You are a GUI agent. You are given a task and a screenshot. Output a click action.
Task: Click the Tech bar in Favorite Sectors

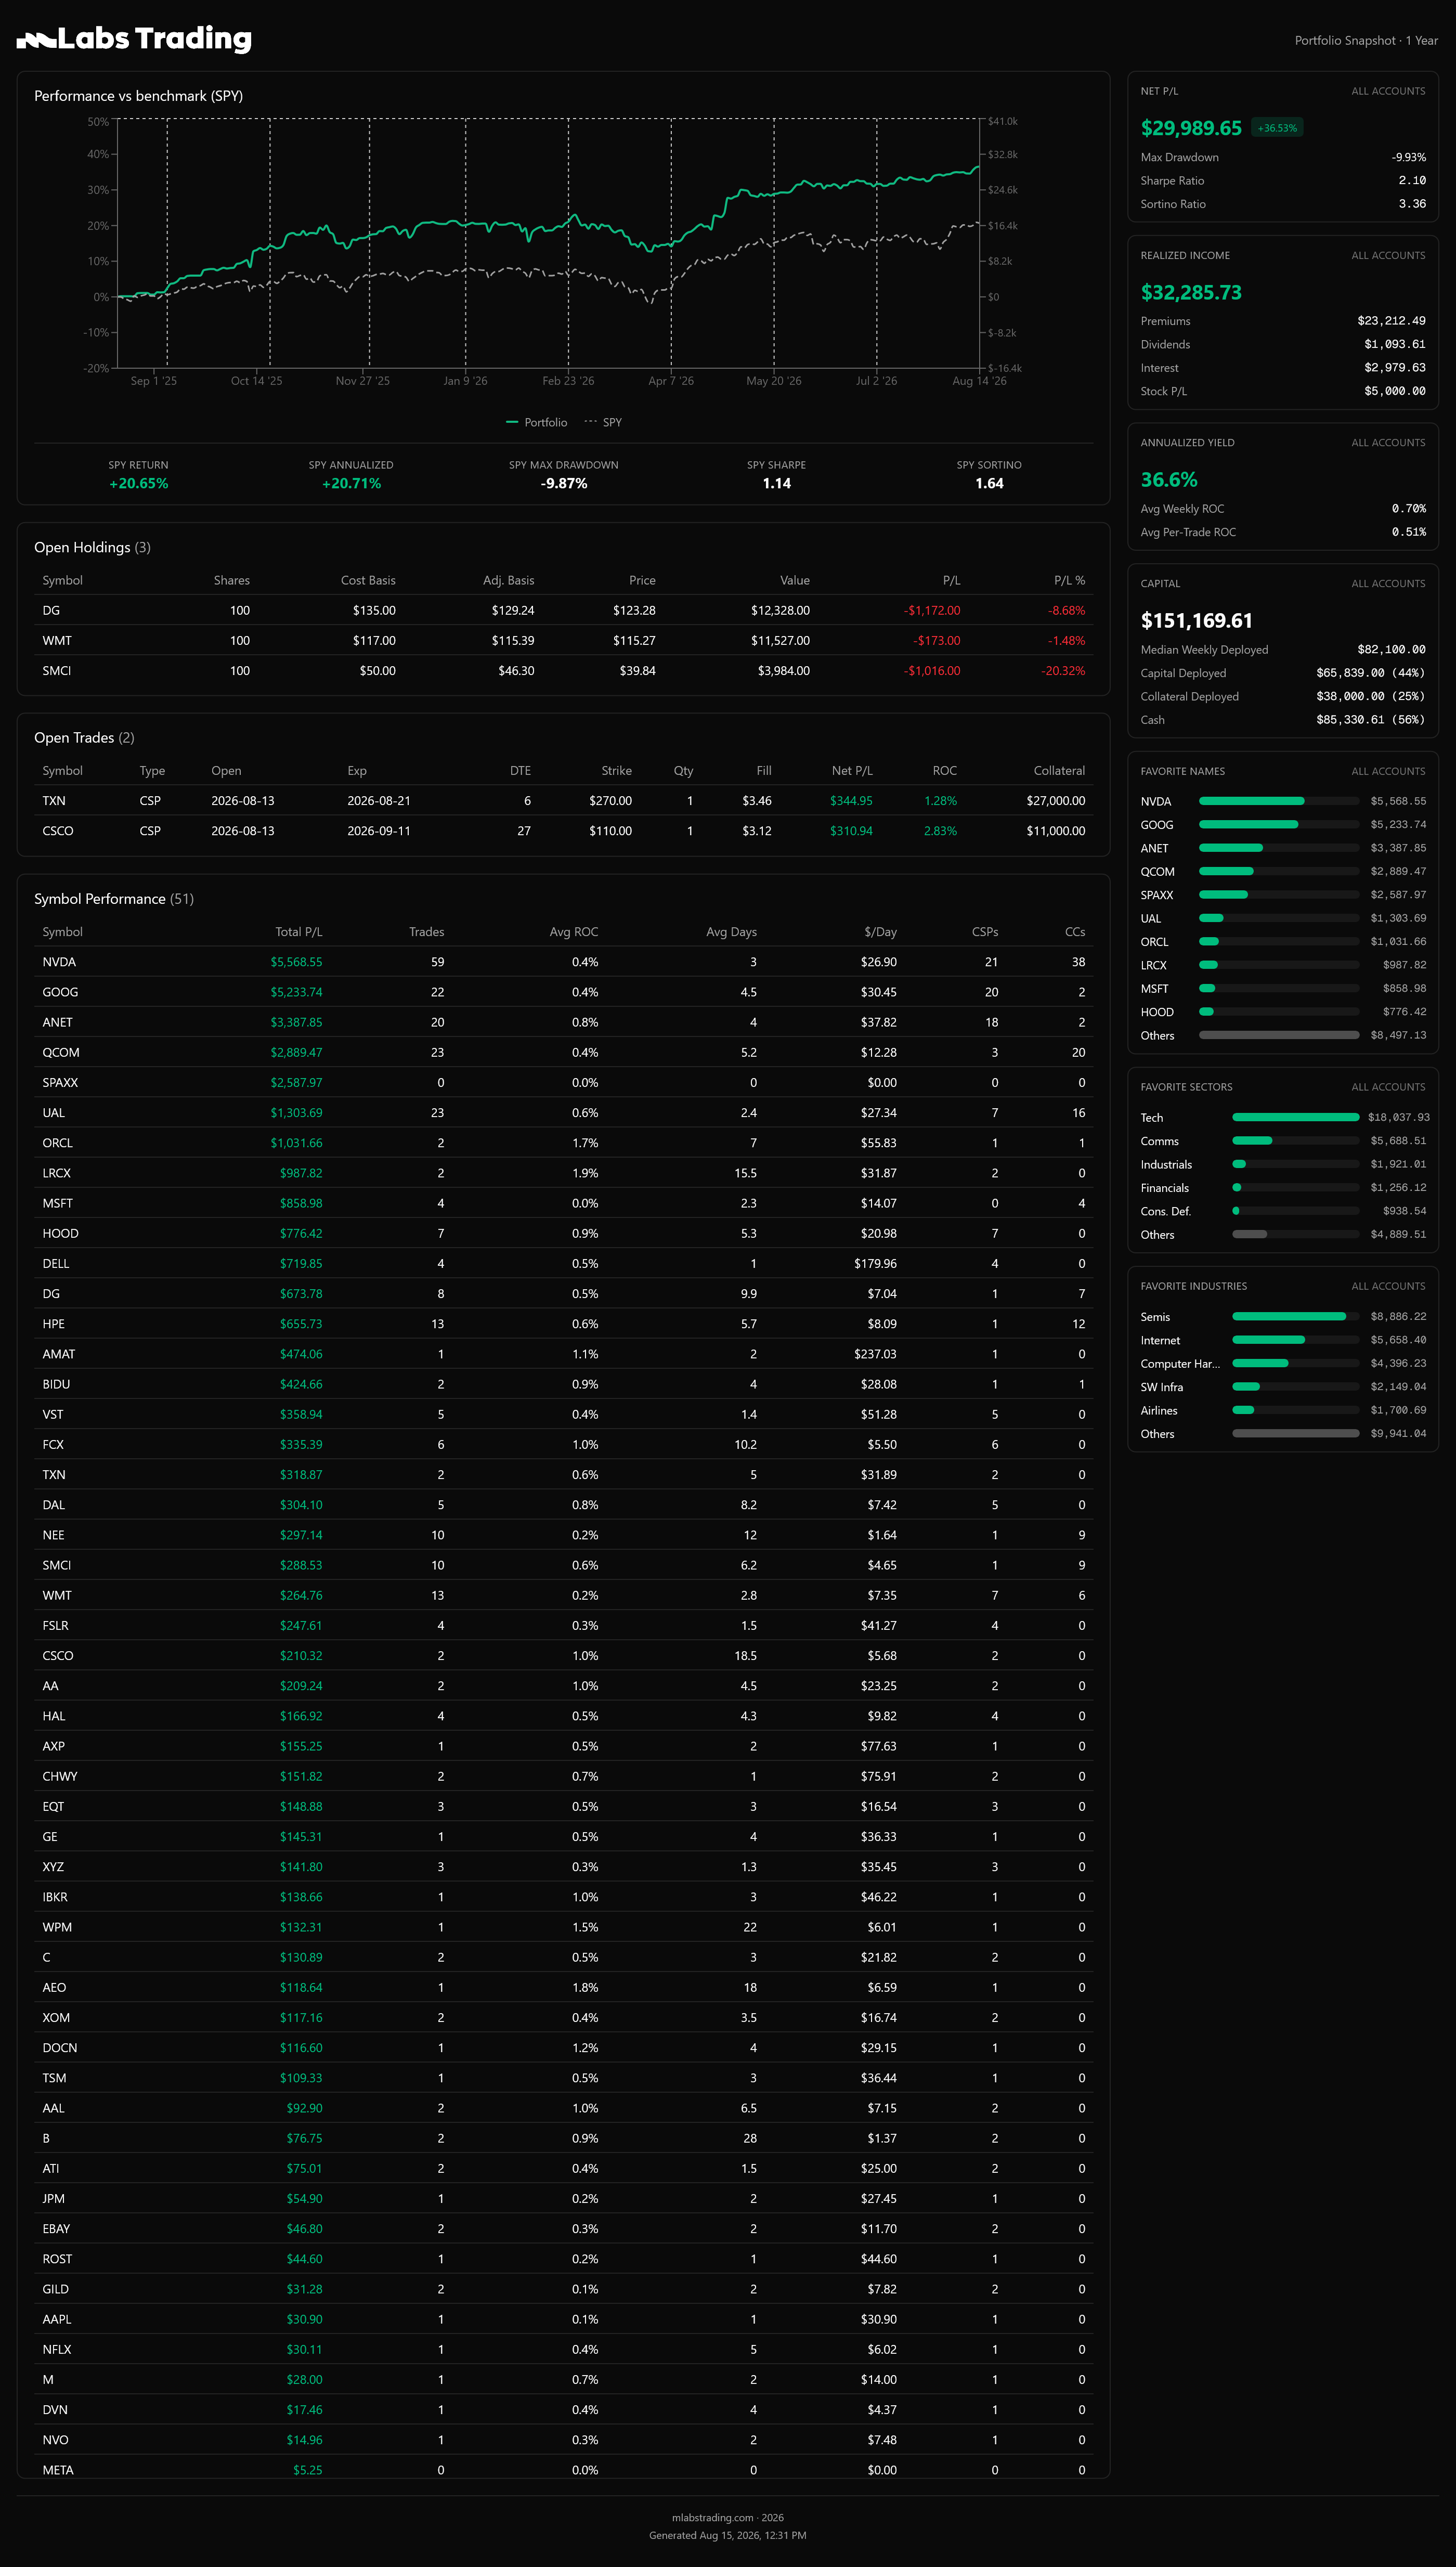(1296, 1117)
